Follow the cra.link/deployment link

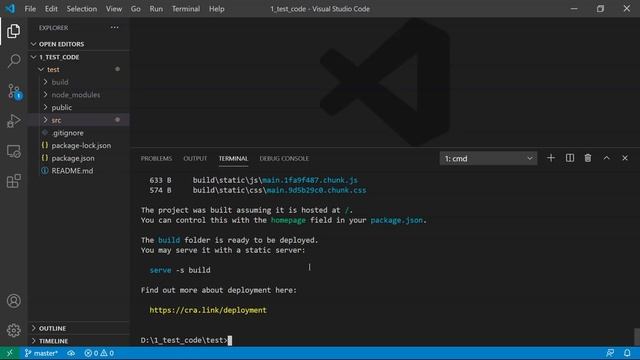208,310
